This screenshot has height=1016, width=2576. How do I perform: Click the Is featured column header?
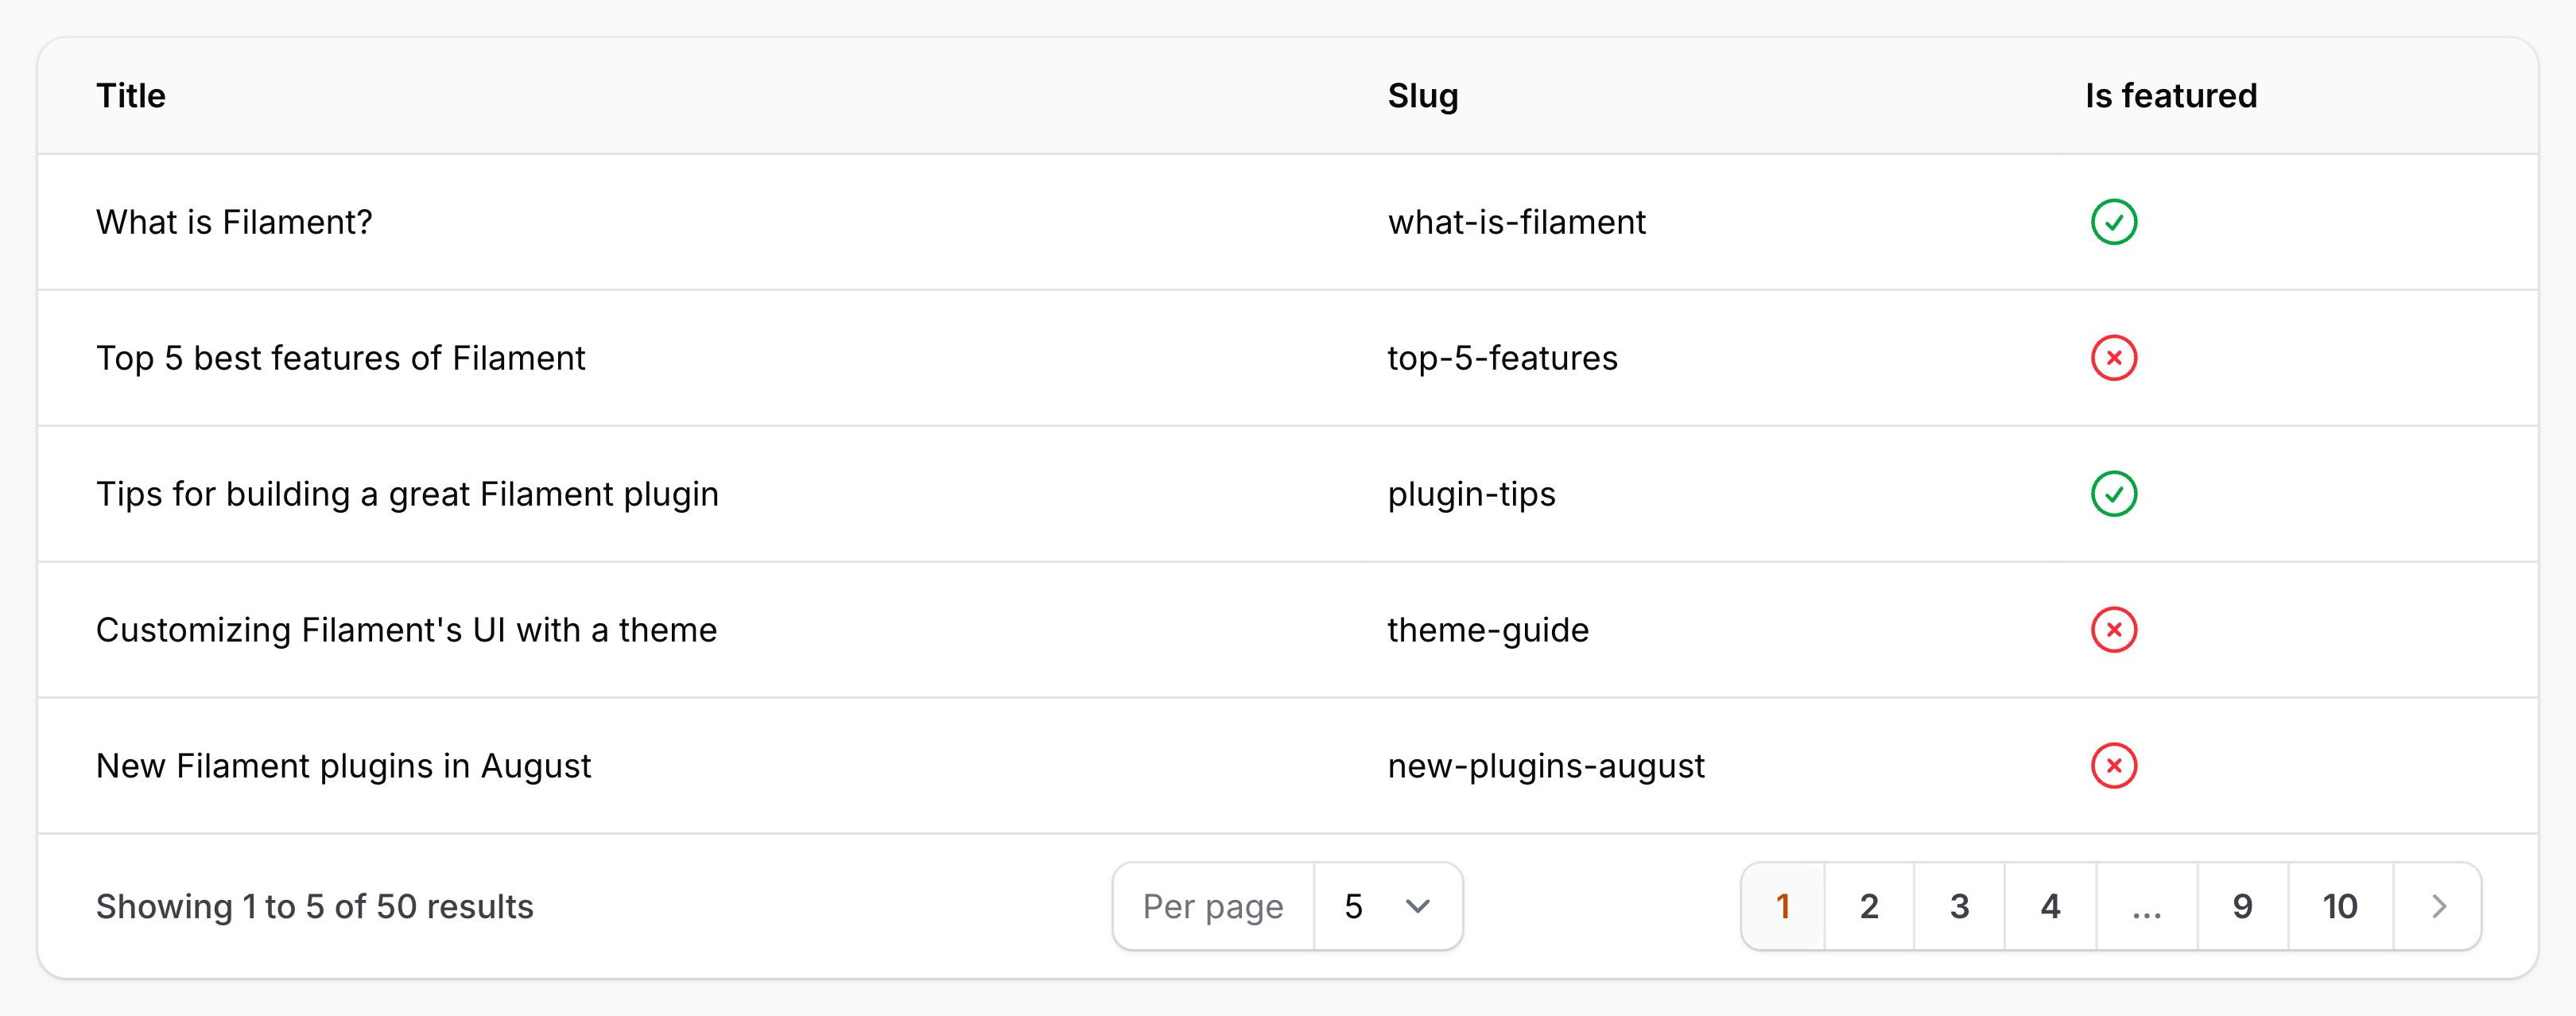point(2170,96)
